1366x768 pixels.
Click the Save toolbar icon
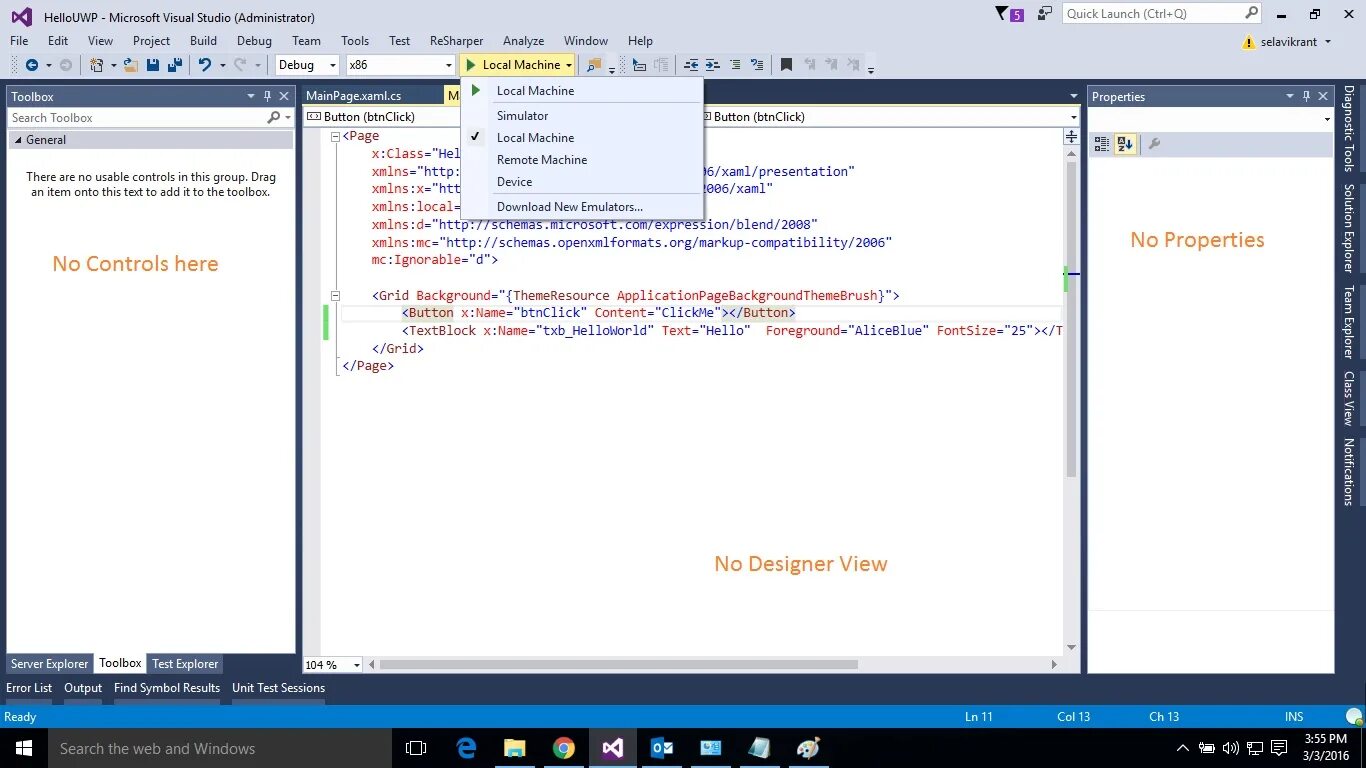point(153,65)
